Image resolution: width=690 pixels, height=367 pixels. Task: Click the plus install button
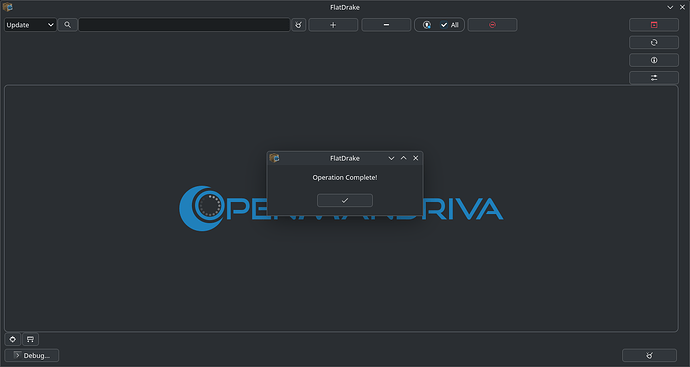click(333, 25)
